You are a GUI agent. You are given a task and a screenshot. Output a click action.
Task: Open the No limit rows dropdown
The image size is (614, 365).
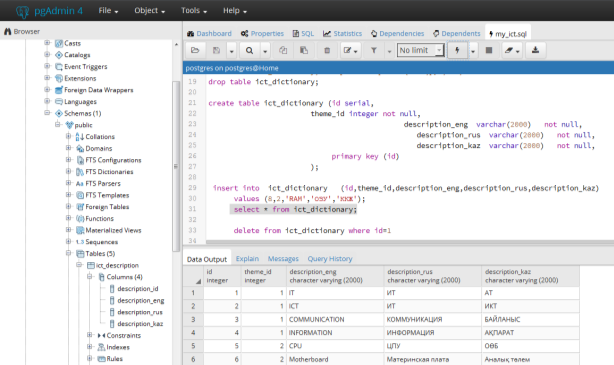pos(421,50)
